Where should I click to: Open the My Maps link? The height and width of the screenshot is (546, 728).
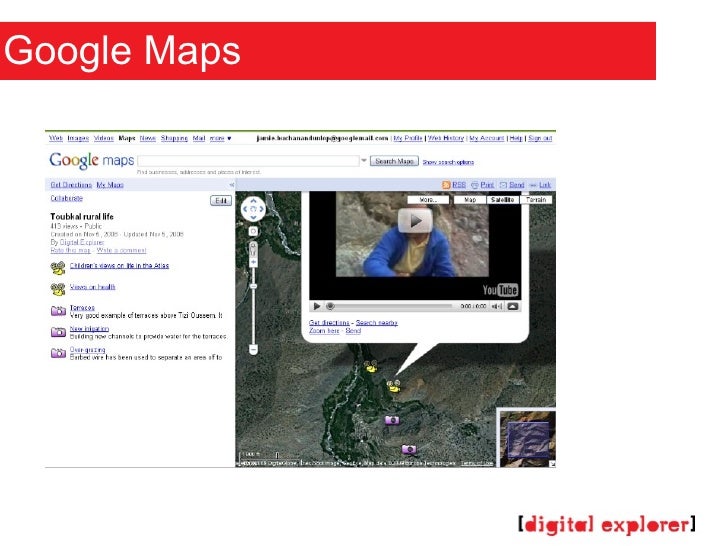click(x=110, y=185)
